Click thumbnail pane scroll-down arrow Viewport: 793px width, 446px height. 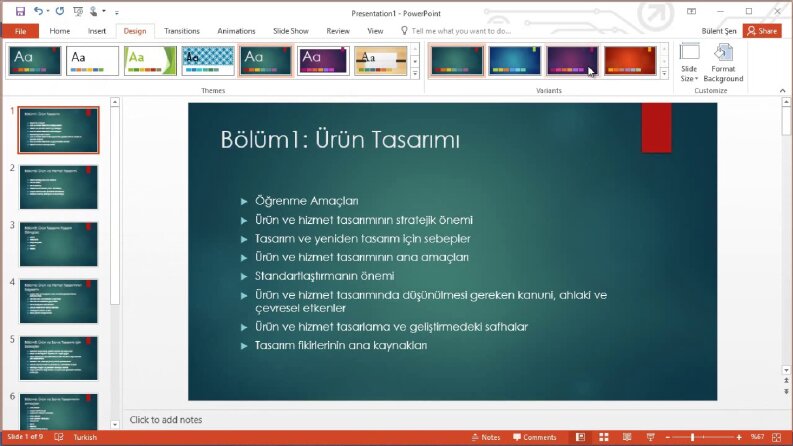click(x=115, y=425)
